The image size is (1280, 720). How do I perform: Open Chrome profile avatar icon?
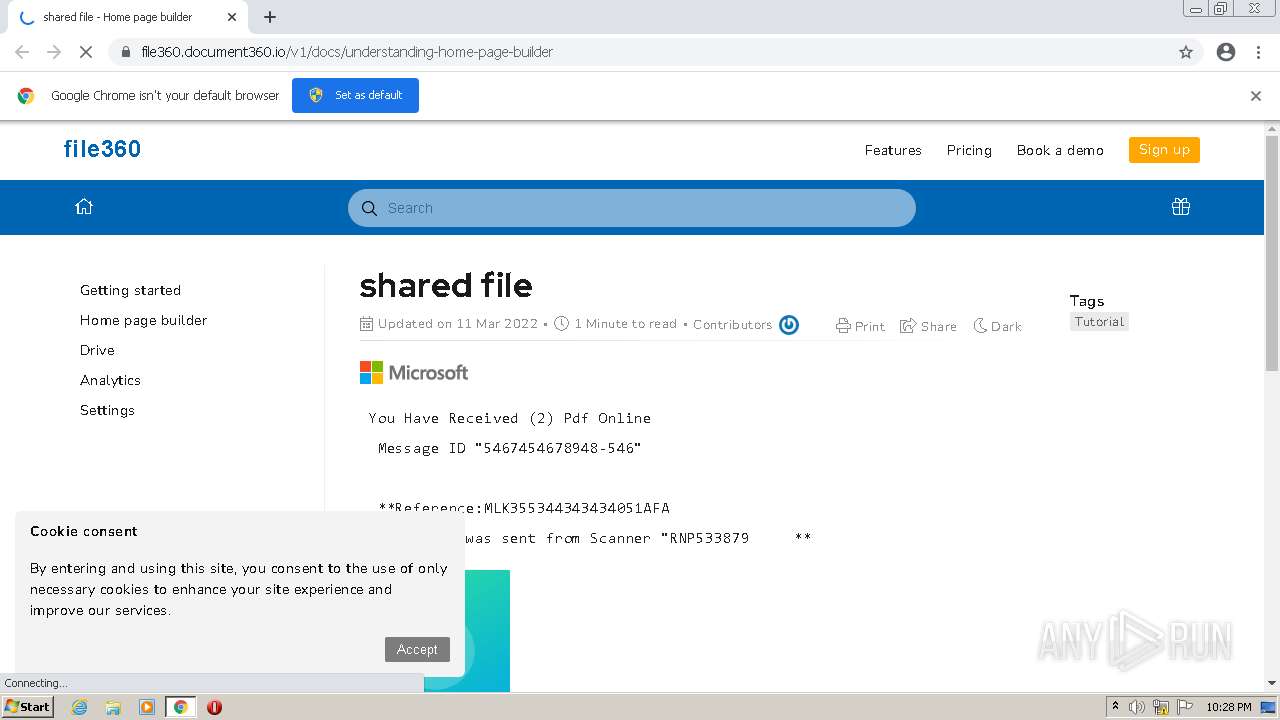[x=1226, y=52]
